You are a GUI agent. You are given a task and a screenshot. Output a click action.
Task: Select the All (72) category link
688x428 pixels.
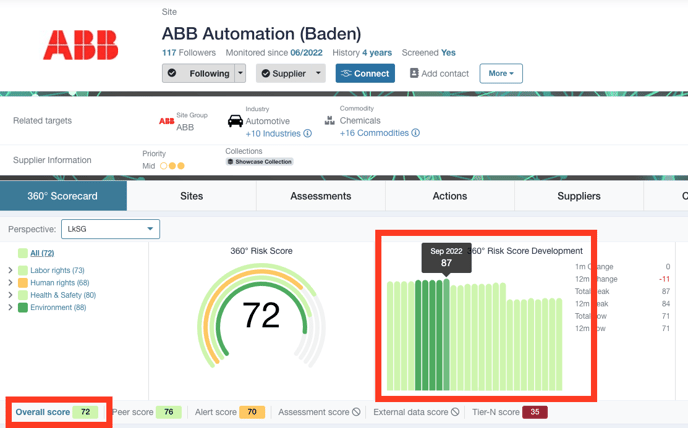tap(42, 253)
